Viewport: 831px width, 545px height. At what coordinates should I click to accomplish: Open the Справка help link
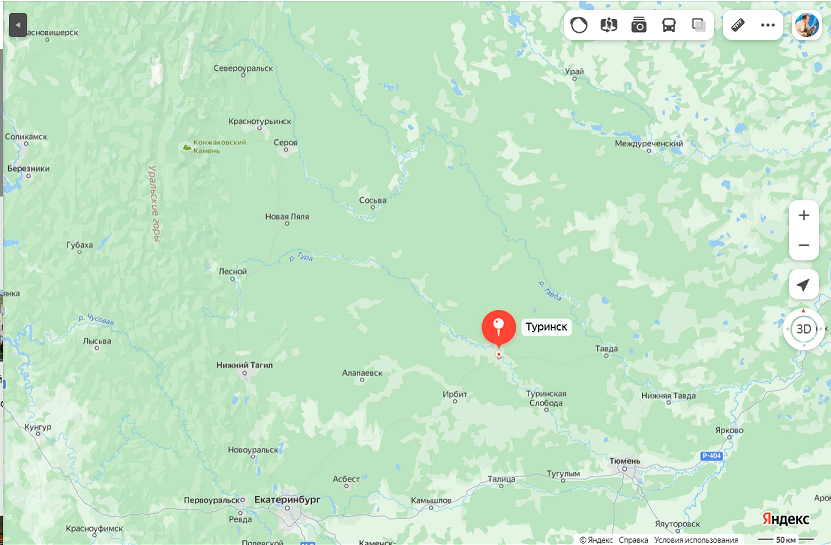pos(633,540)
